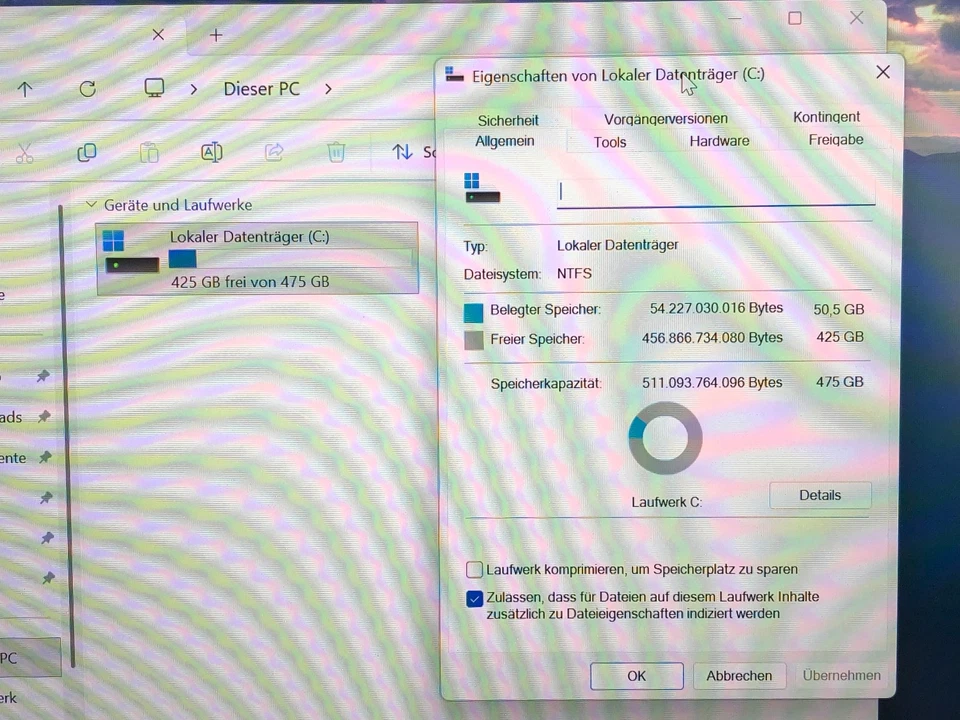Click the Copy icon in Explorer toolbar
Image resolution: width=960 pixels, height=720 pixels.
click(x=86, y=152)
